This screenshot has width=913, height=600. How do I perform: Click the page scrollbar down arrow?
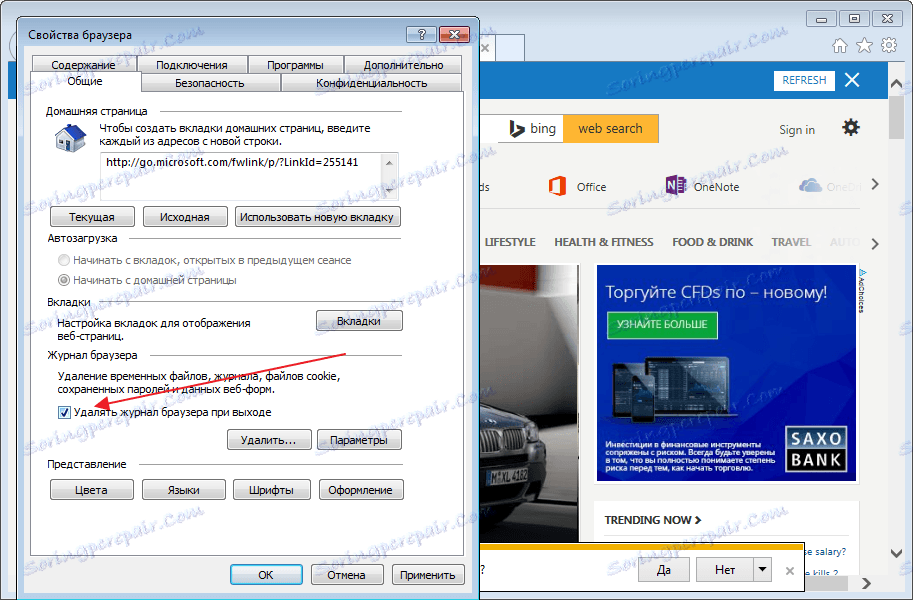click(897, 553)
